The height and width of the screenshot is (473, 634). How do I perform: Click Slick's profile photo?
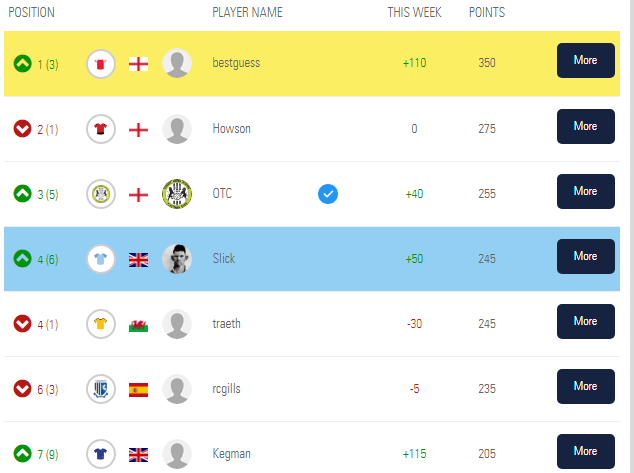[177, 259]
